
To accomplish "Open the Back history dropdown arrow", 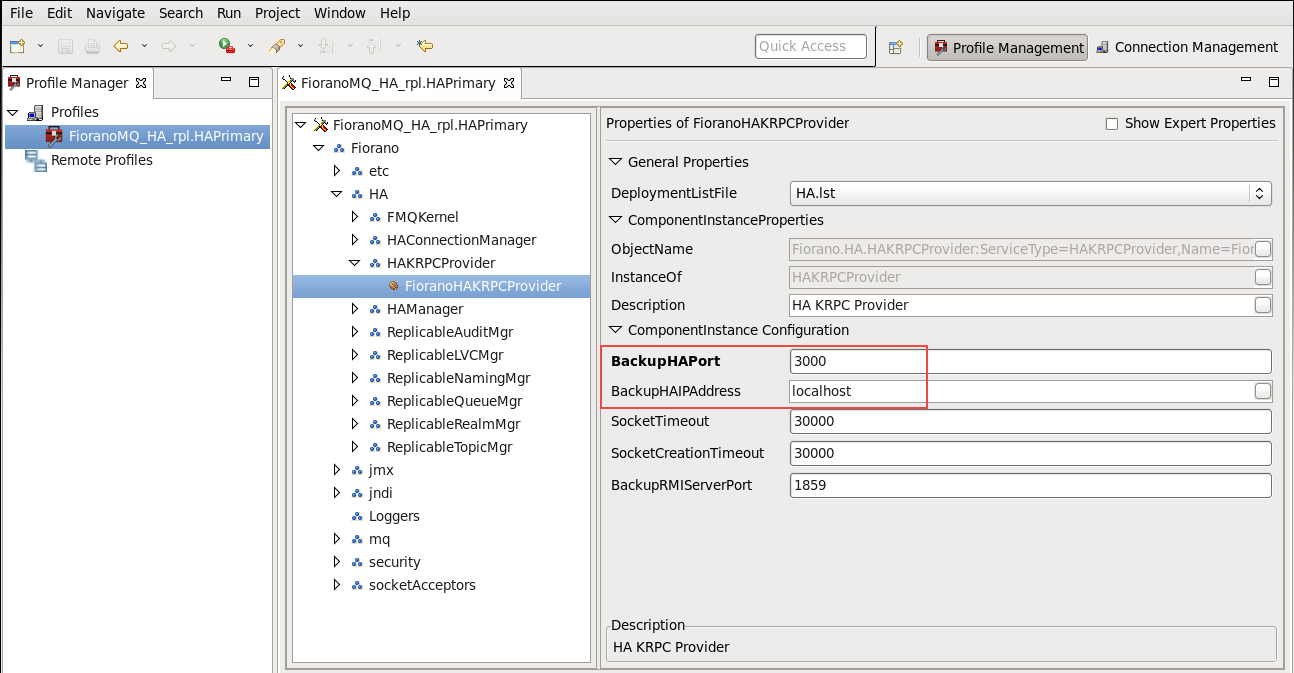I will click(x=144, y=46).
